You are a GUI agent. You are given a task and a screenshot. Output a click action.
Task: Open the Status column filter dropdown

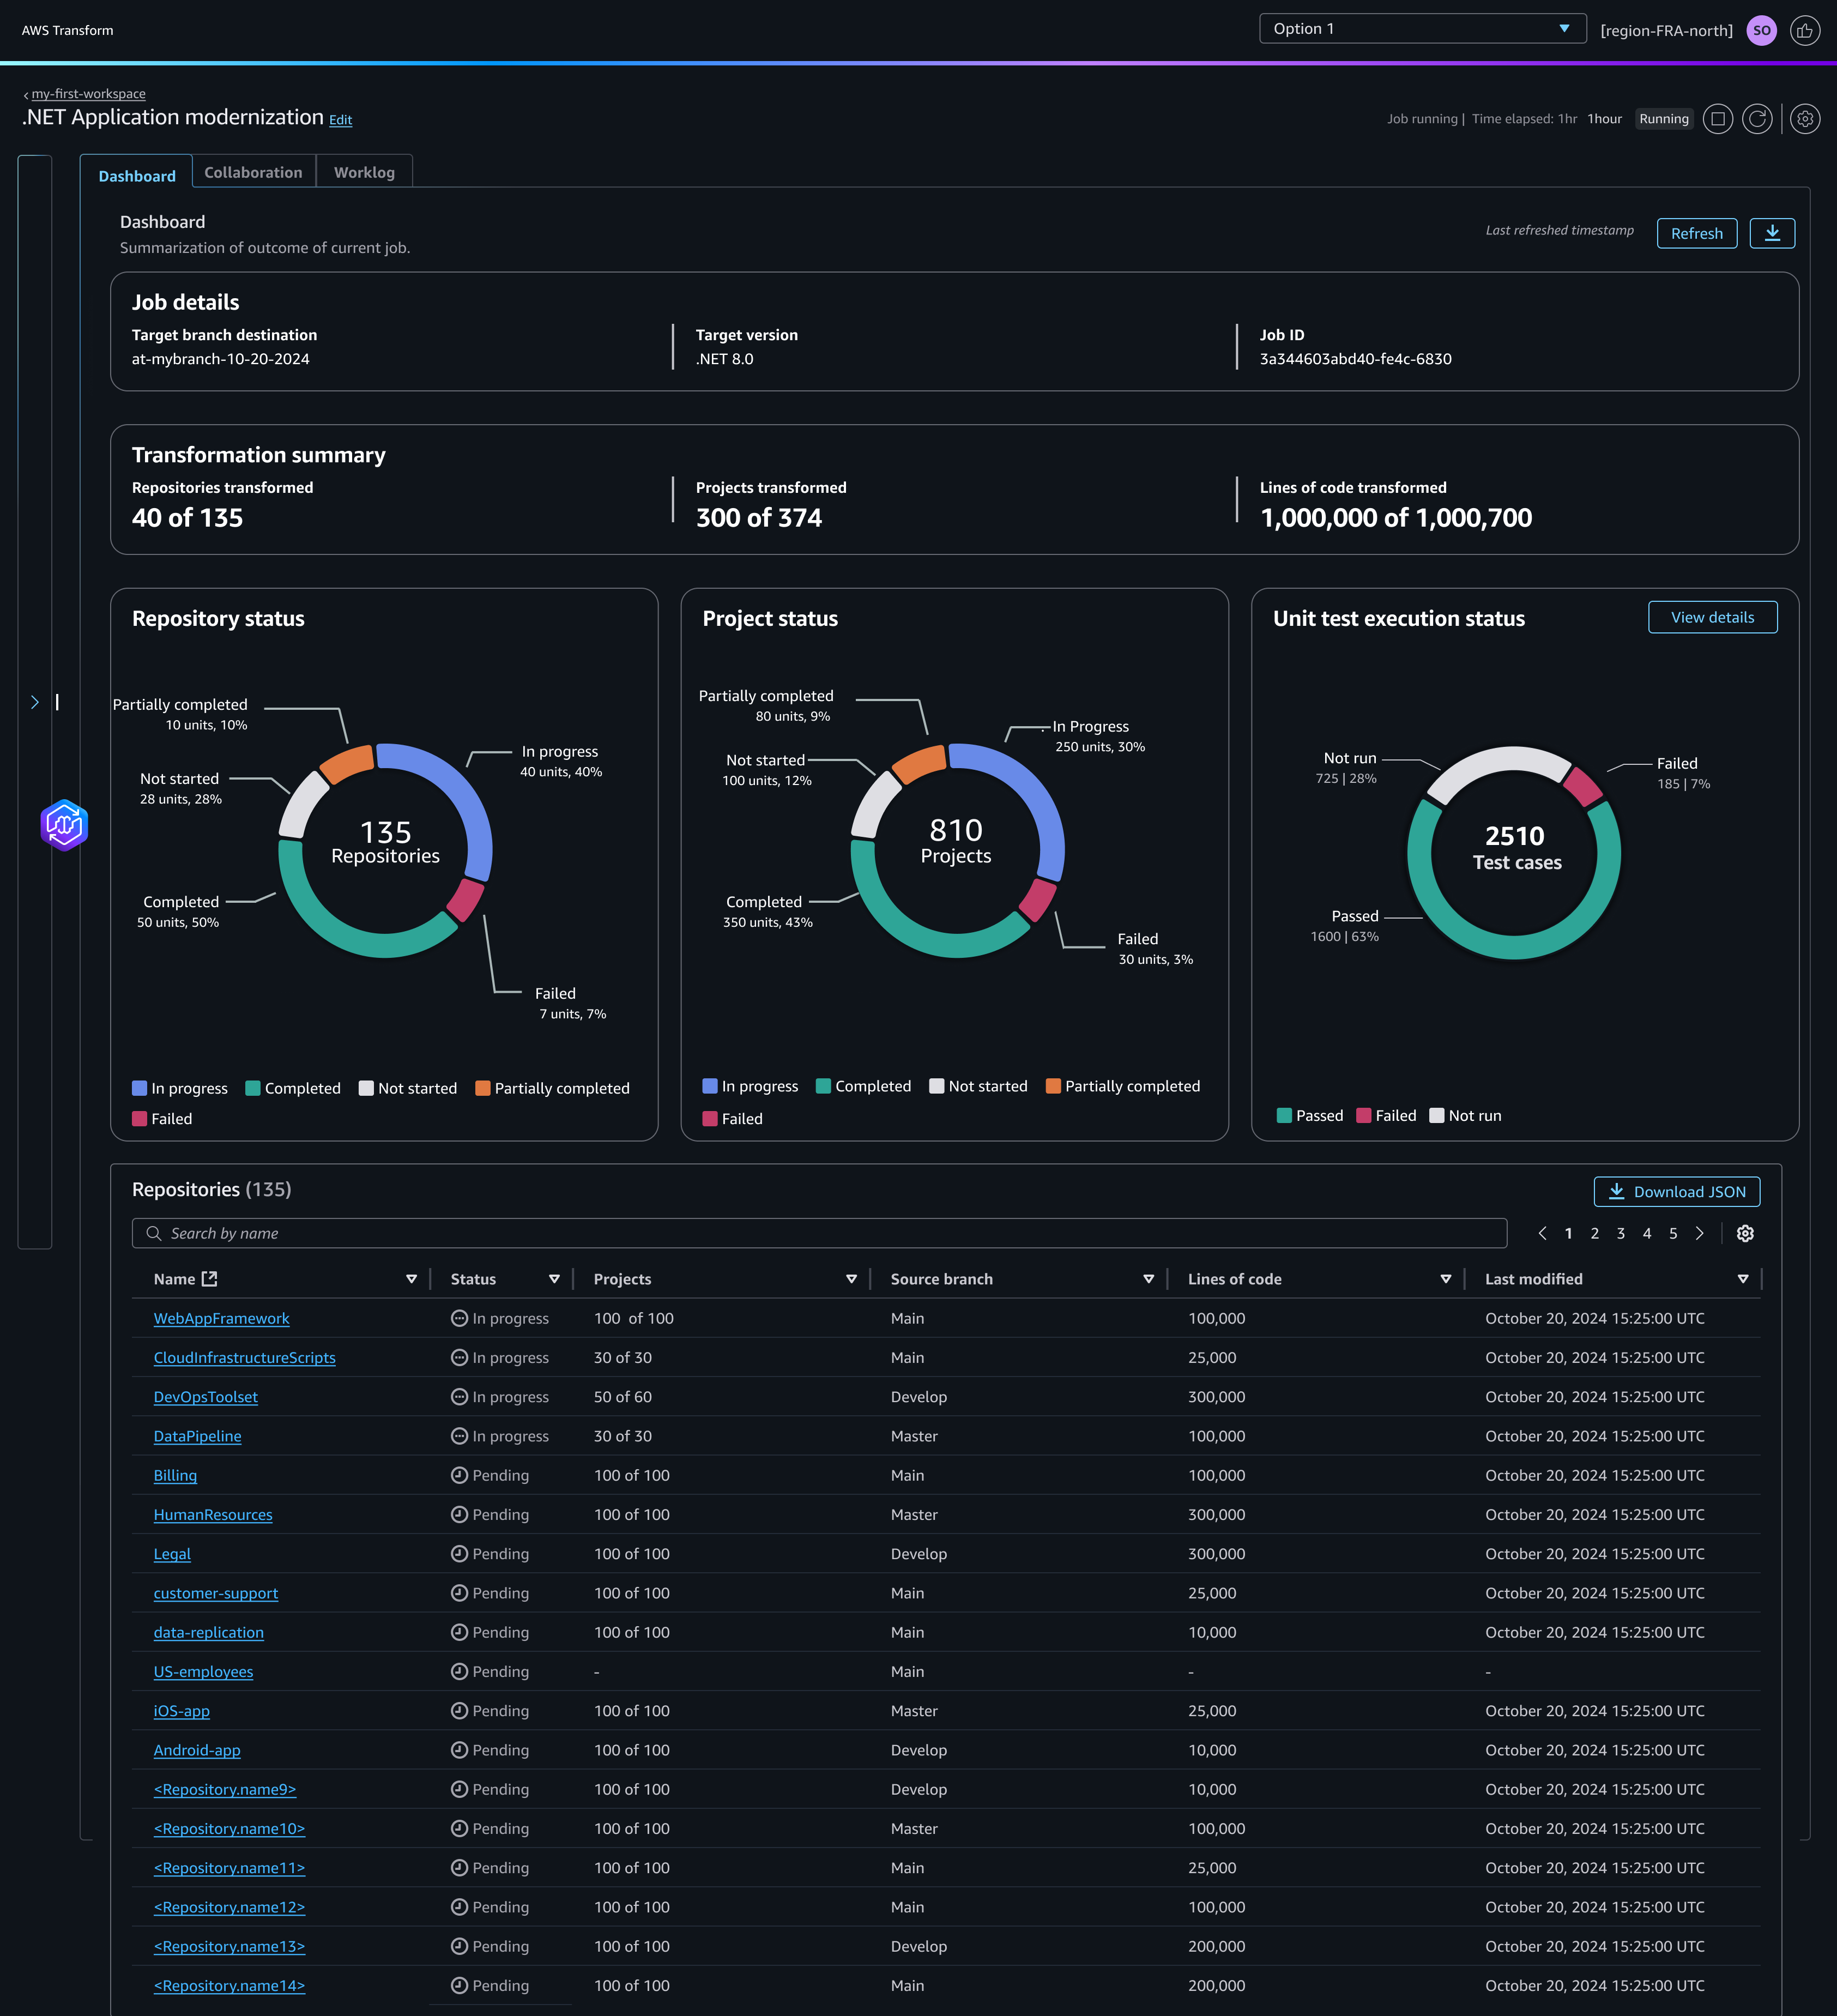pos(554,1278)
